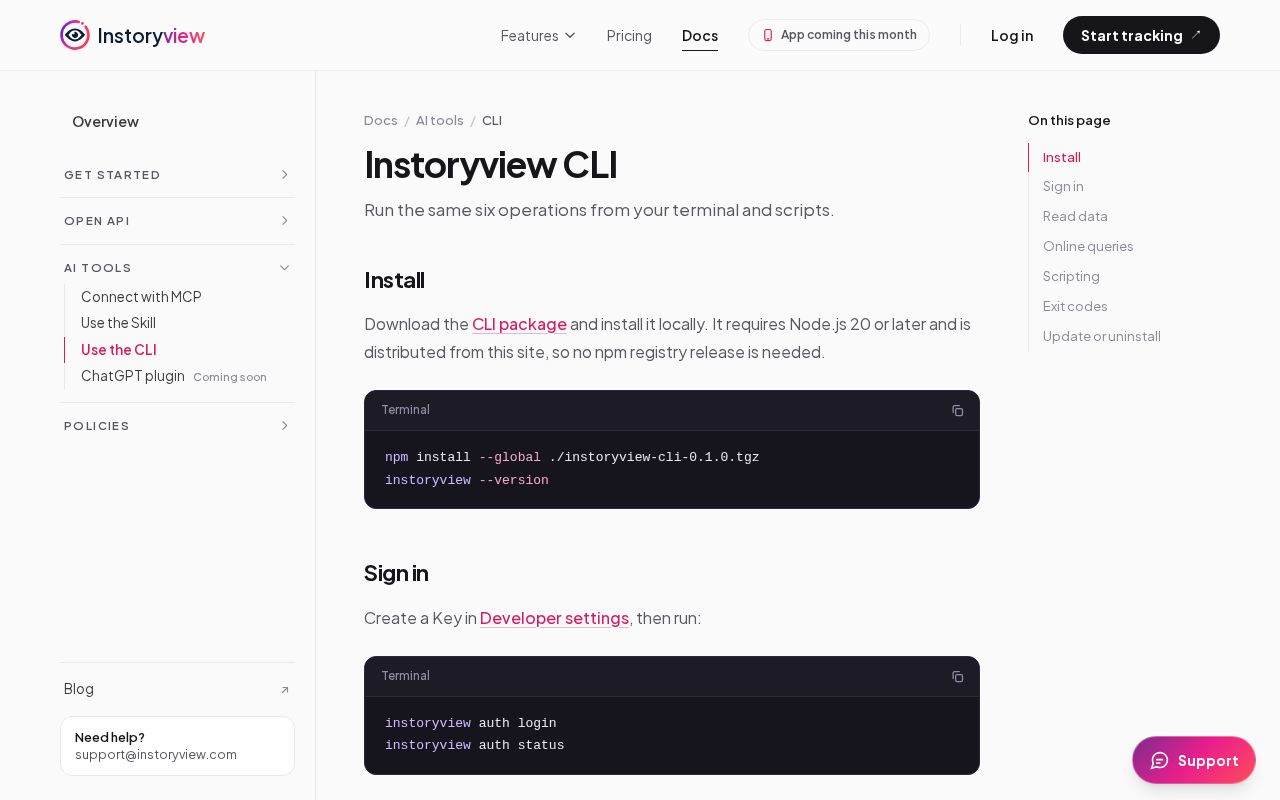The width and height of the screenshot is (1280, 800).
Task: Select Connect with MCP in sidebar
Action: (x=141, y=297)
